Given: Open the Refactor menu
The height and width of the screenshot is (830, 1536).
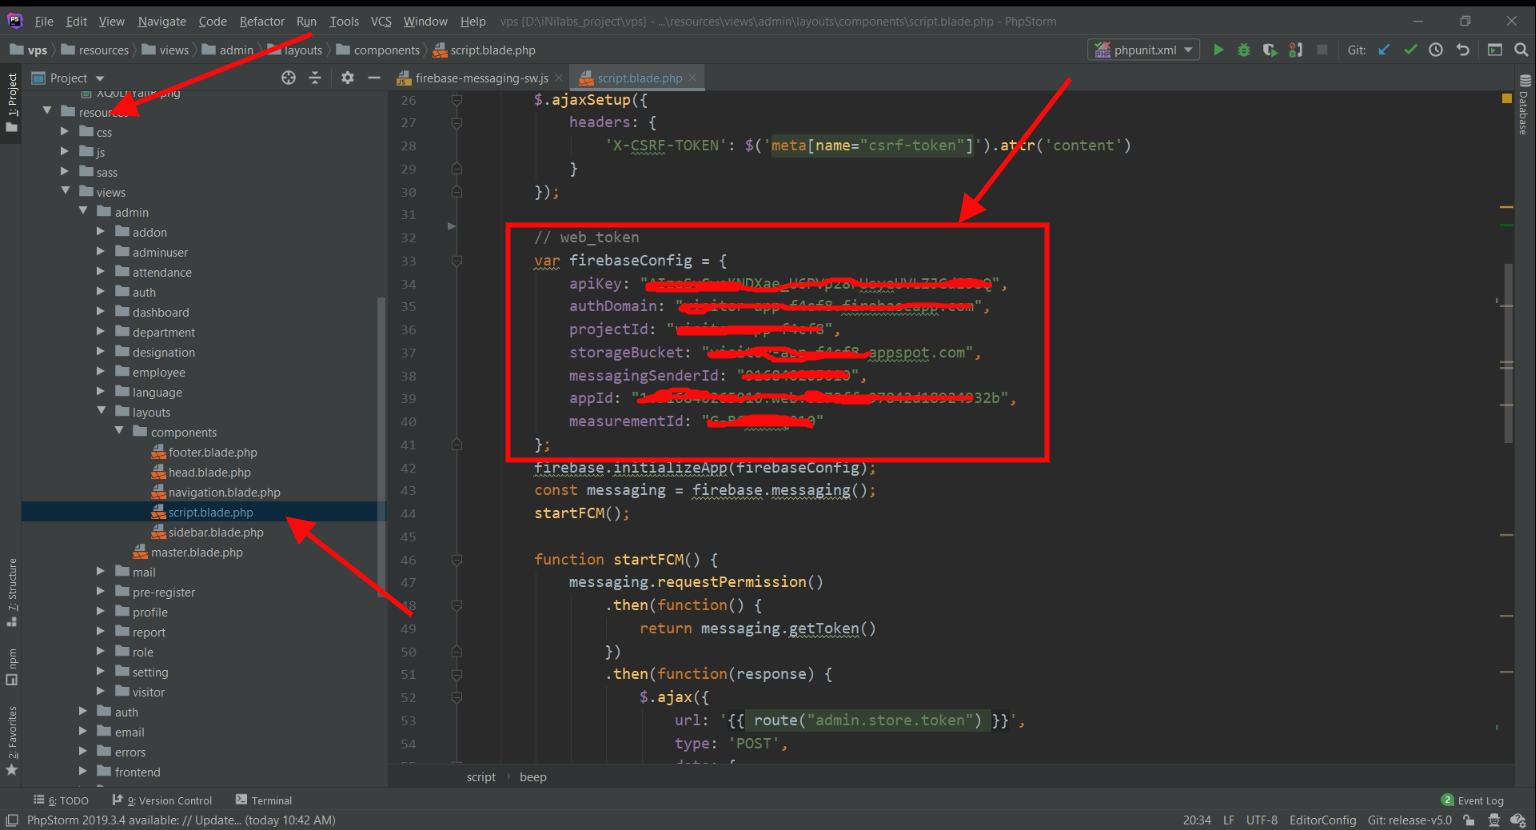Looking at the screenshot, I should tap(261, 21).
